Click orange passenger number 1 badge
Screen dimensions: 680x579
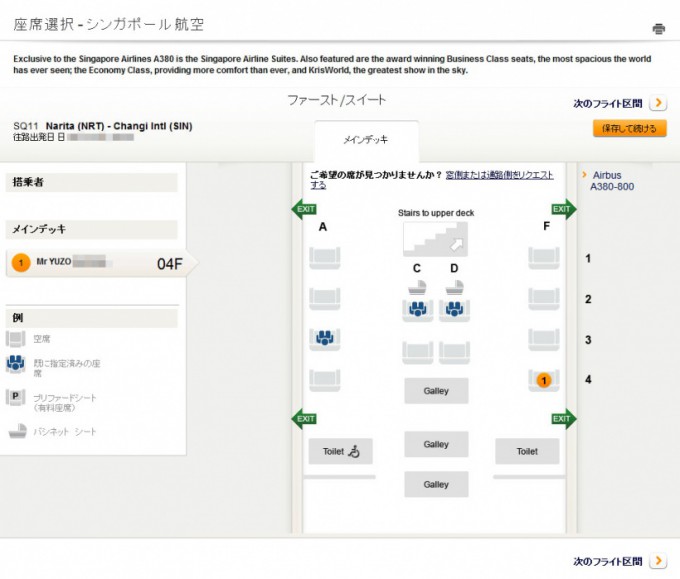pyautogui.click(x=21, y=263)
